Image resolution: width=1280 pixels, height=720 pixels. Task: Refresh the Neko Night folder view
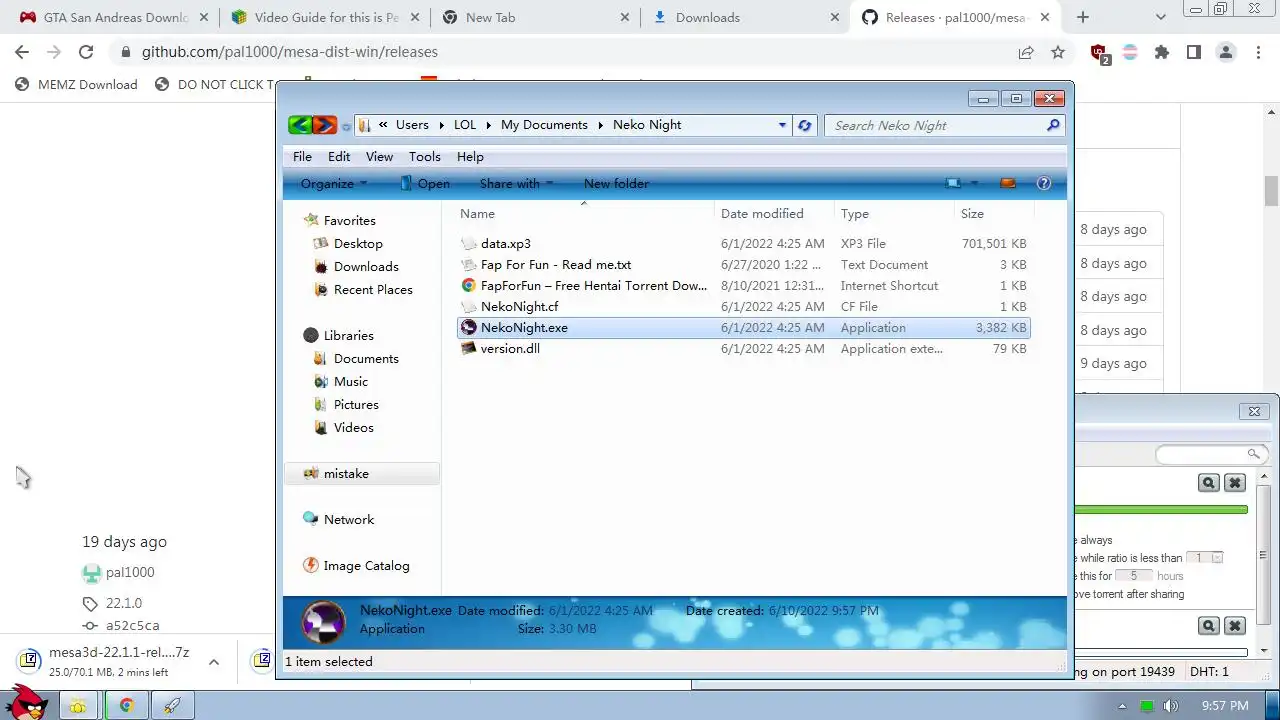click(x=804, y=125)
